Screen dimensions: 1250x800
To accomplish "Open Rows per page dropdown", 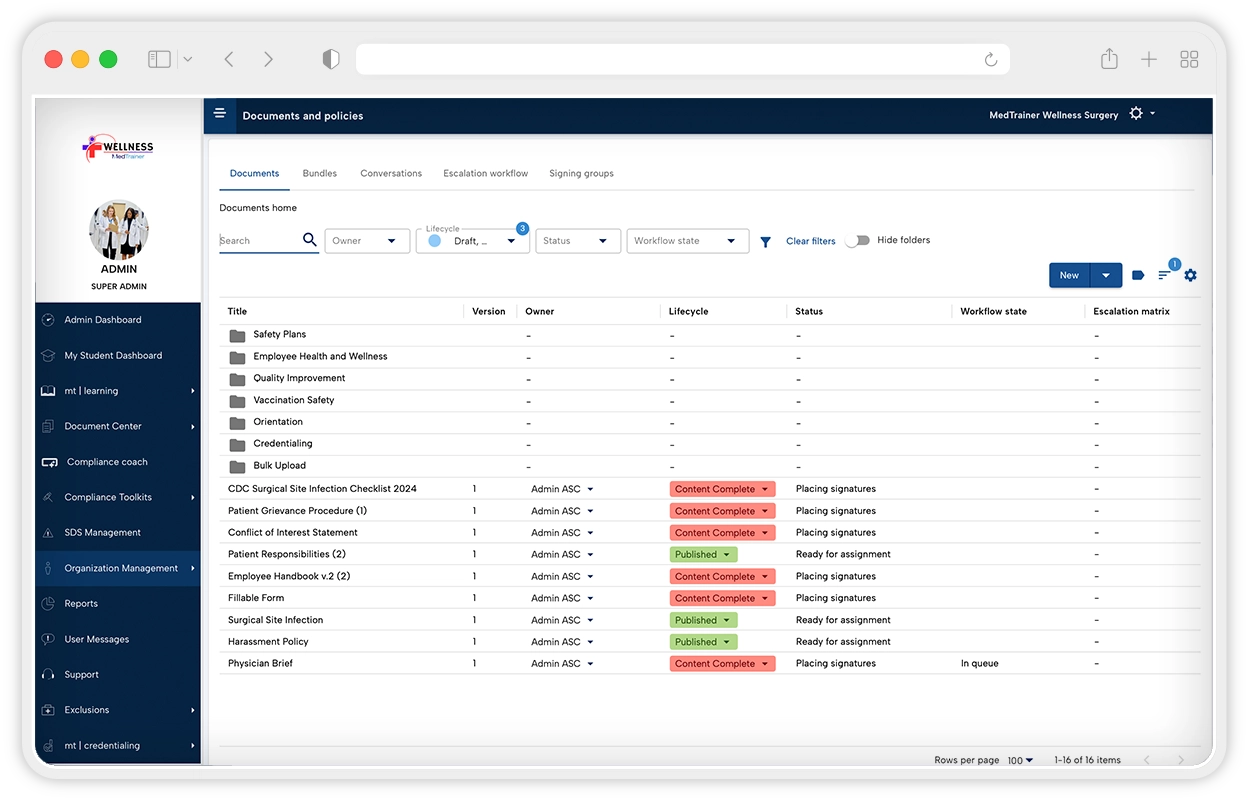I will pyautogui.click(x=1020, y=760).
